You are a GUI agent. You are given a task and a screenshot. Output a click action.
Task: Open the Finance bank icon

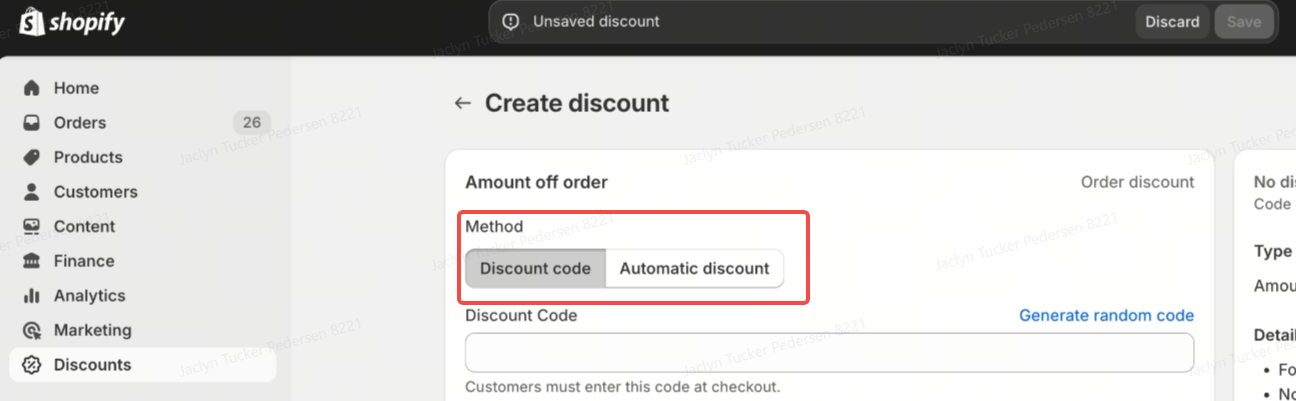[x=32, y=261]
